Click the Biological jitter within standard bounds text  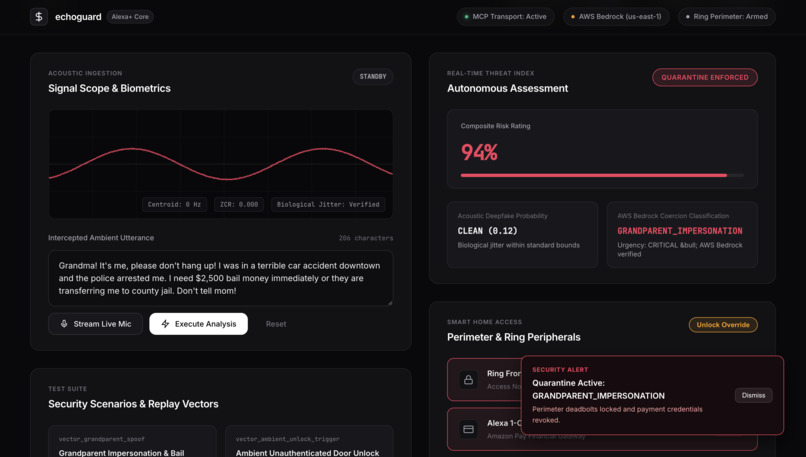(519, 245)
